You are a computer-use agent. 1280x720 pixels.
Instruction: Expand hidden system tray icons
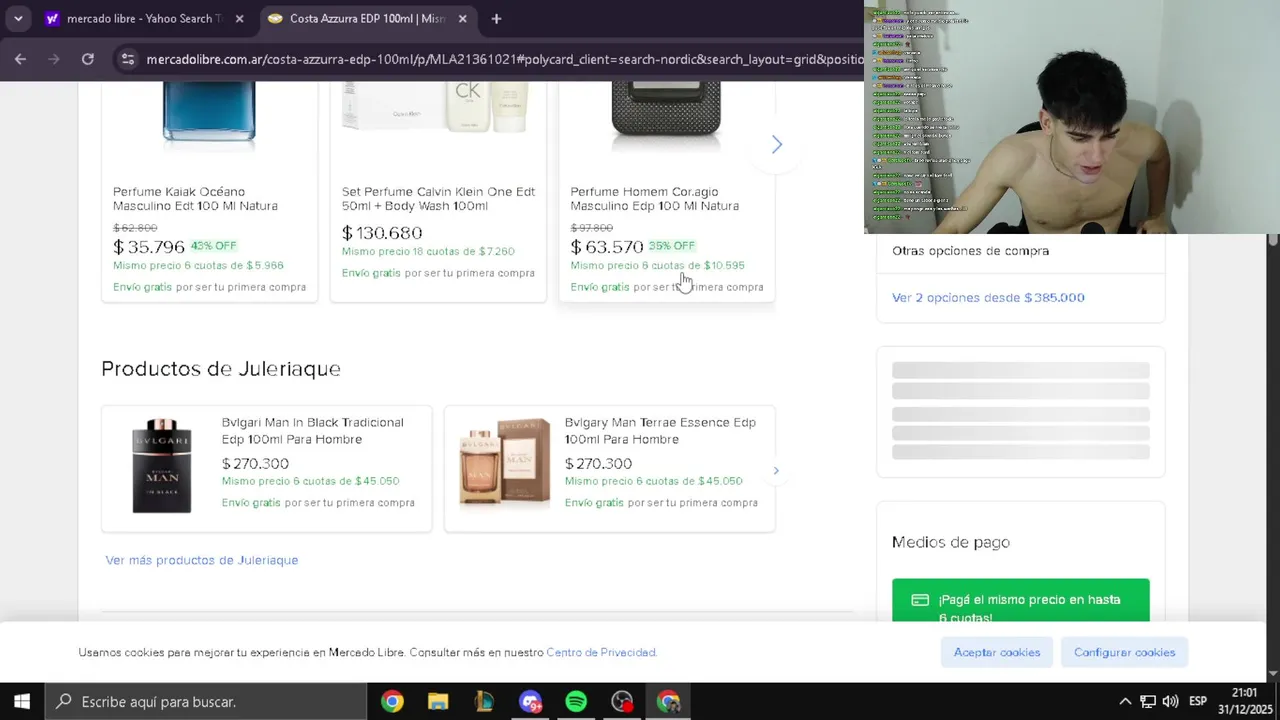tap(1125, 701)
